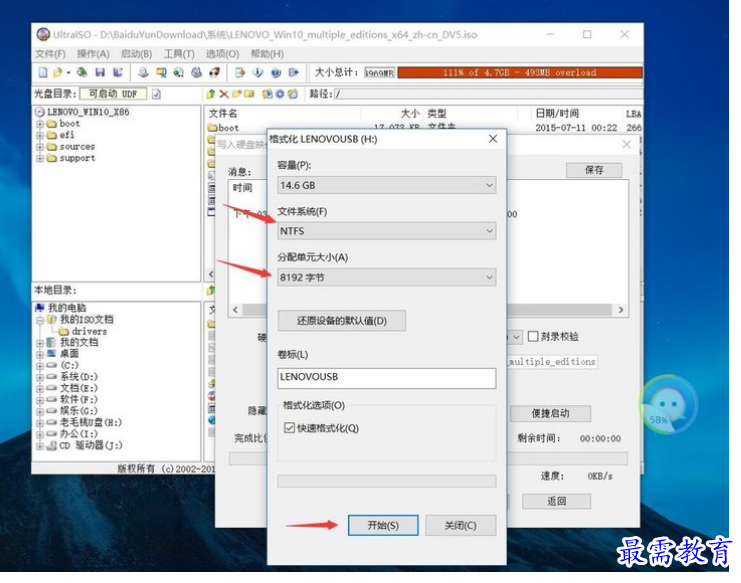Close the 格式化 LENOVOUSB dialog
The height and width of the screenshot is (583, 741).
pyautogui.click(x=493, y=138)
